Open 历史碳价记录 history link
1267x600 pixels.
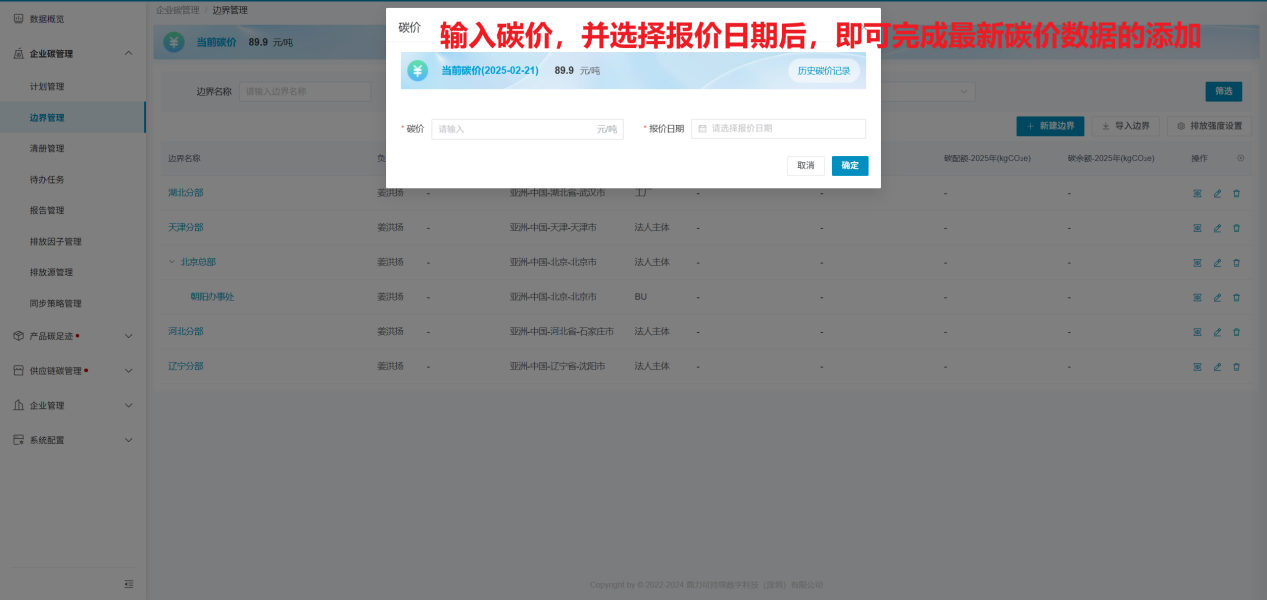(x=823, y=71)
